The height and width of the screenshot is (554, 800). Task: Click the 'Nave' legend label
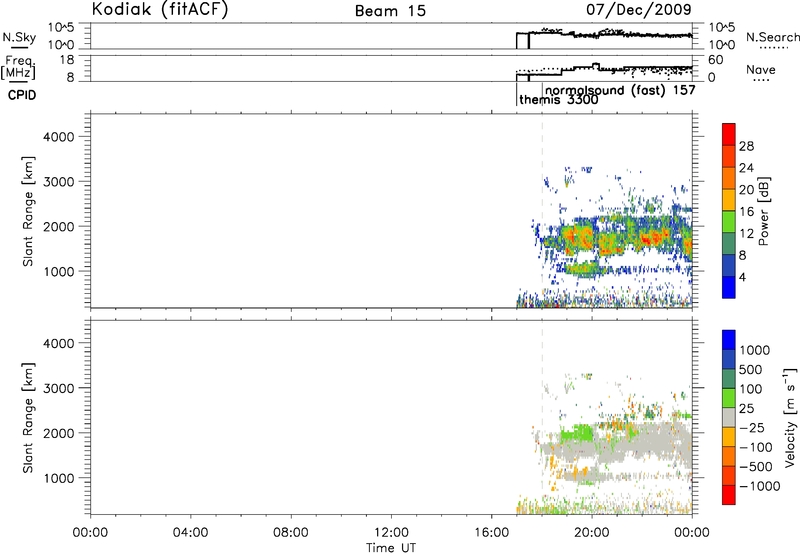point(761,69)
